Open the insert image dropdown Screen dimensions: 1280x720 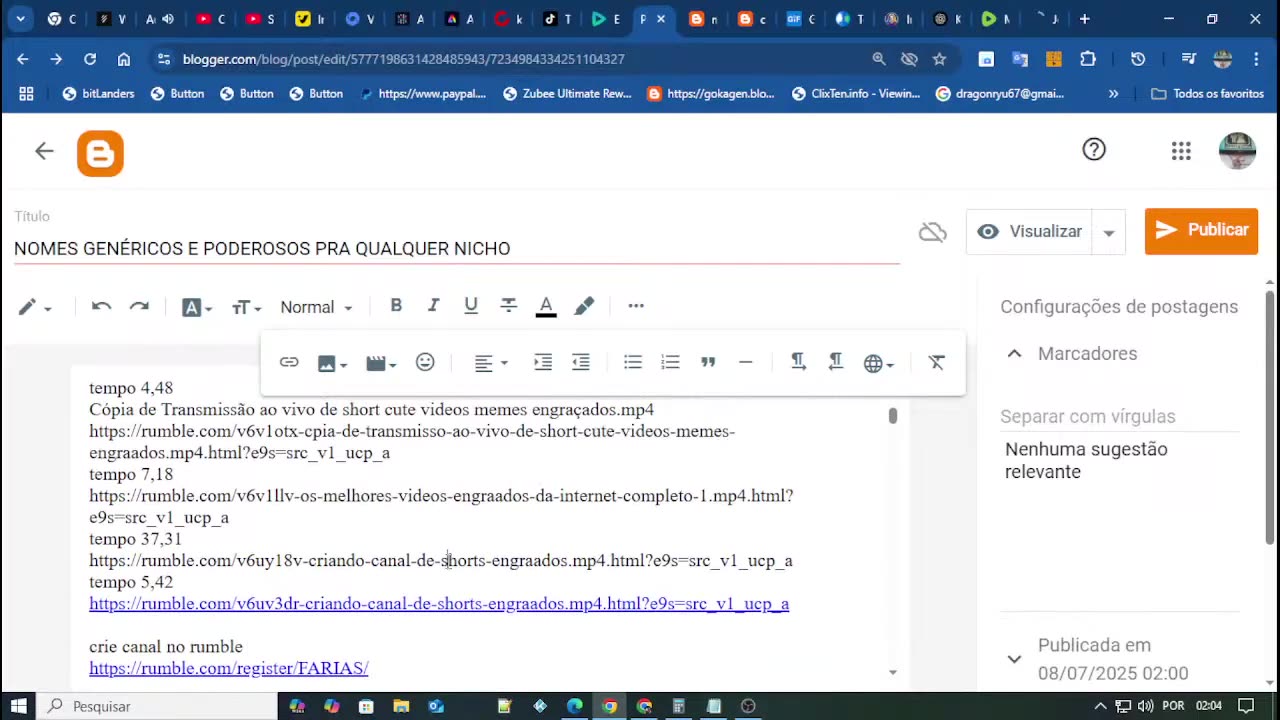click(332, 363)
